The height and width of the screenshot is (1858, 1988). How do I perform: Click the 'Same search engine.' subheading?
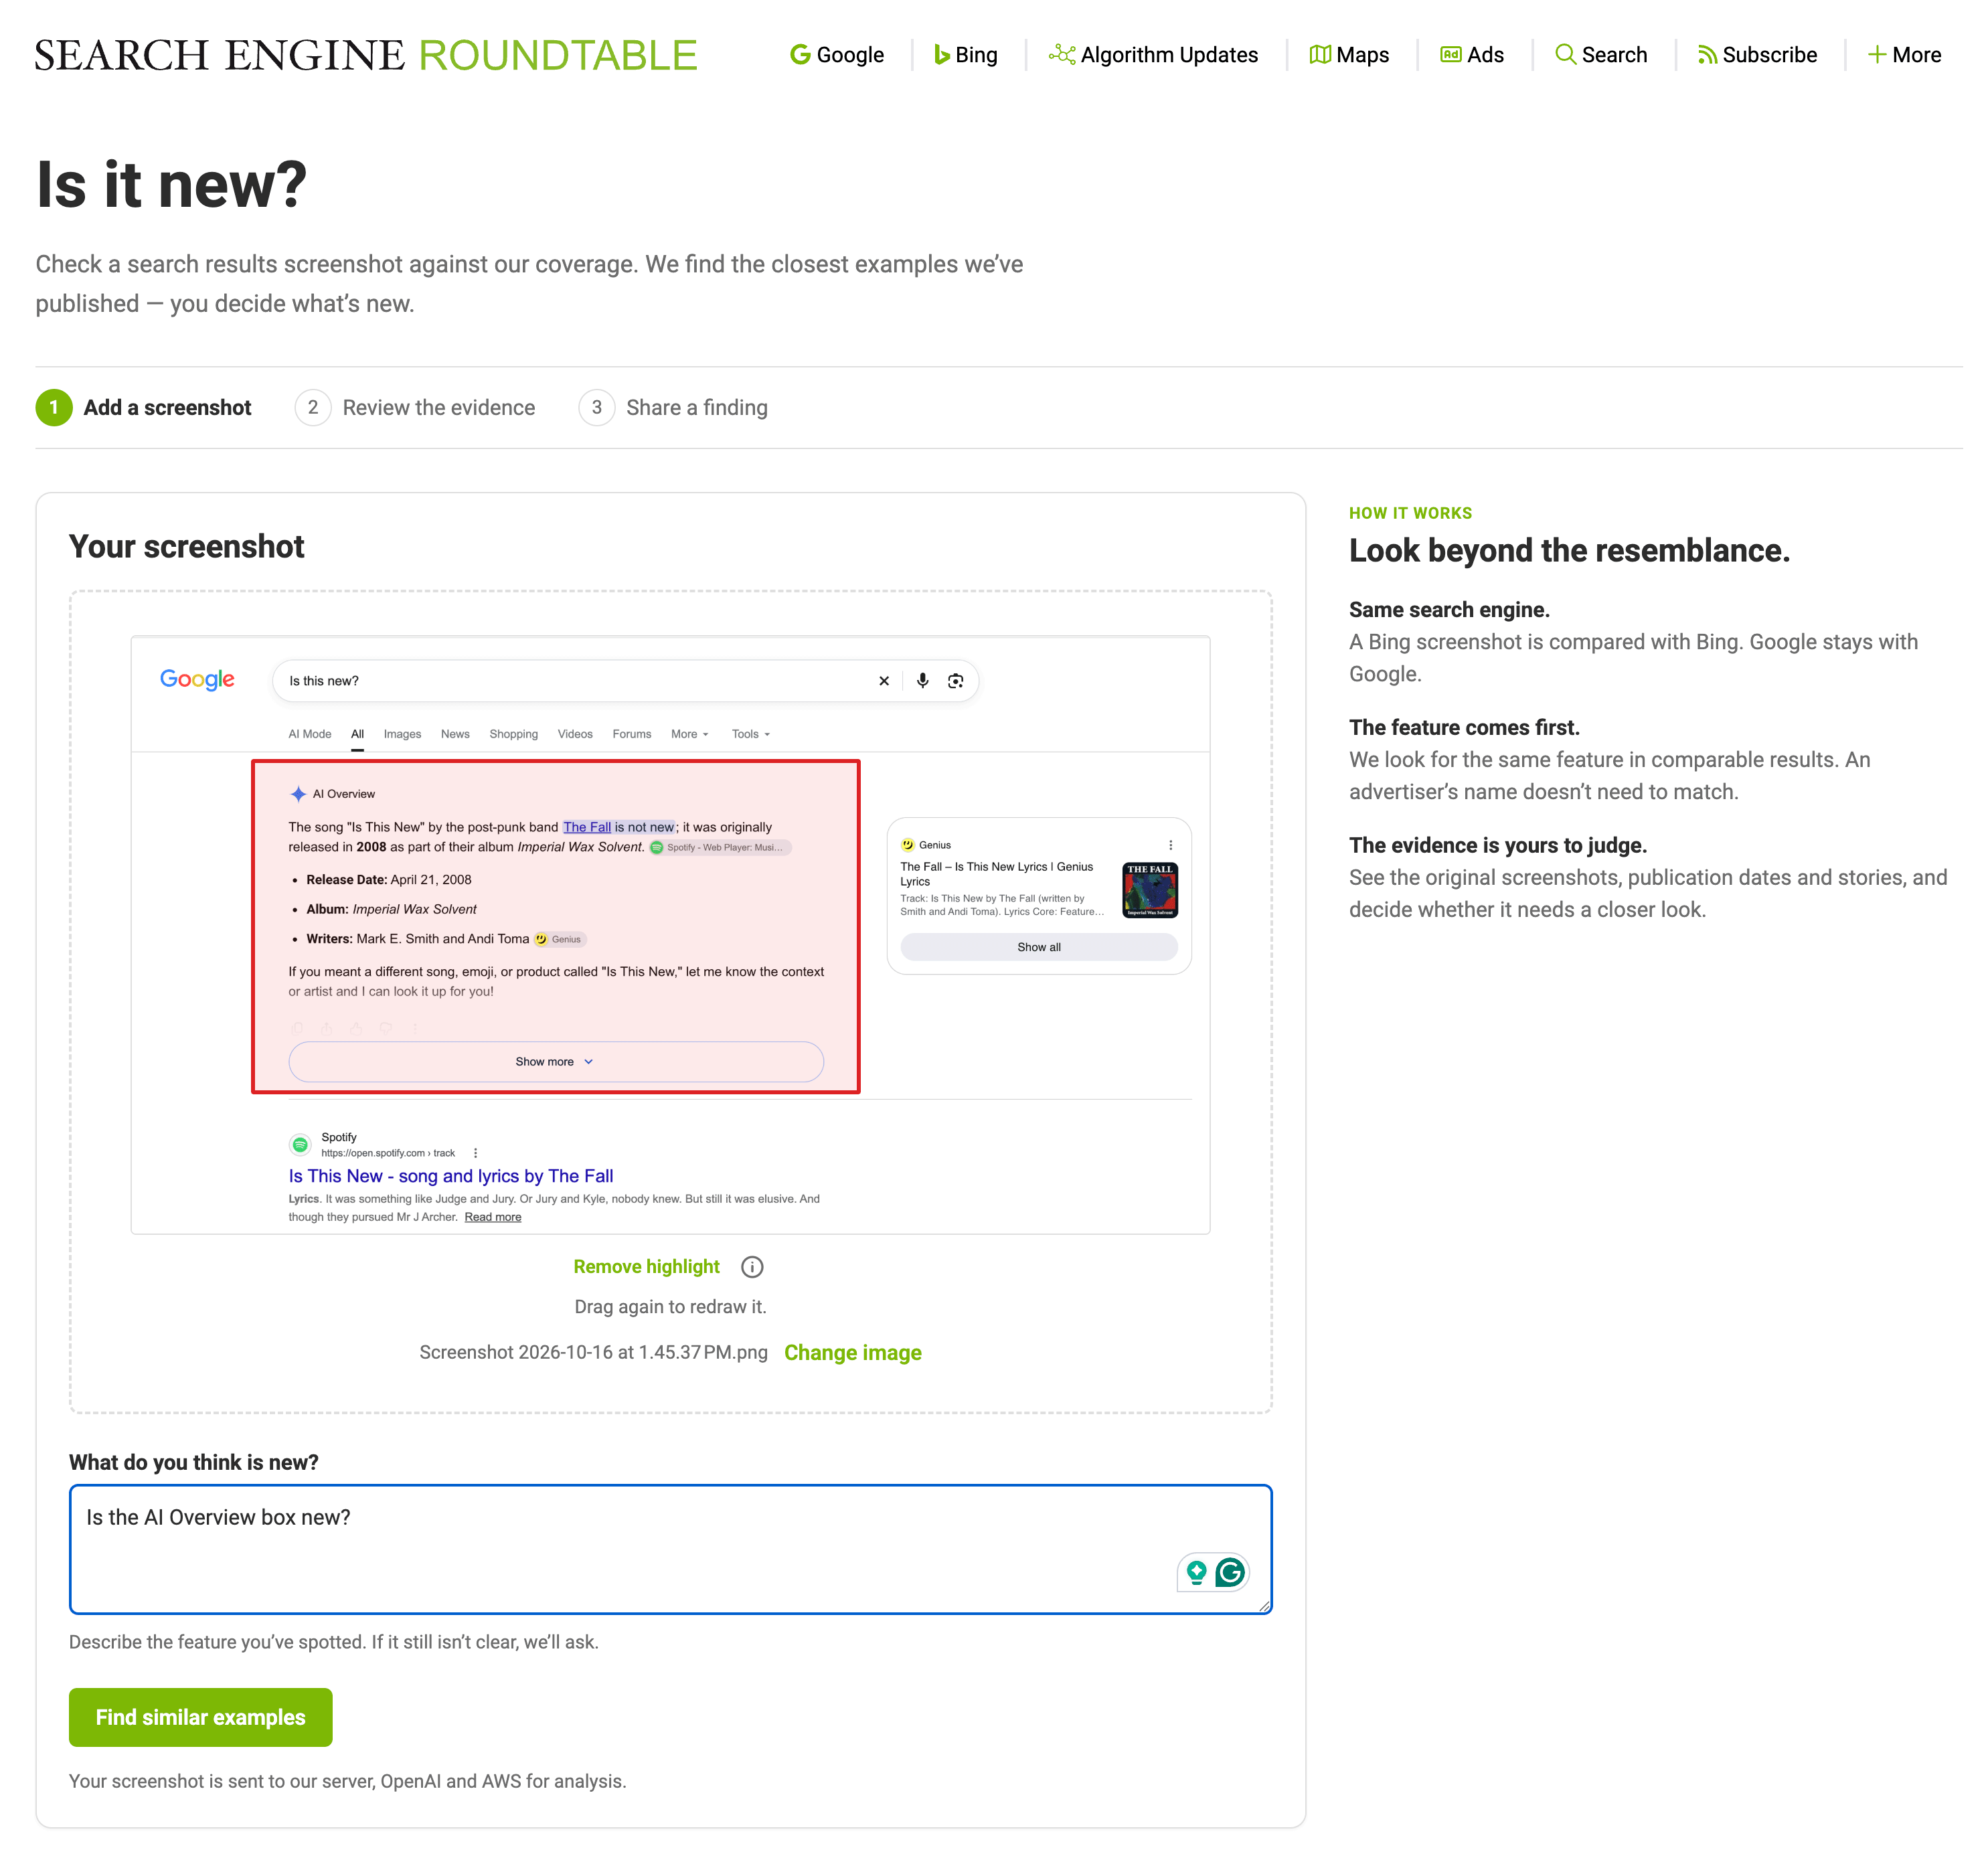pos(1449,610)
